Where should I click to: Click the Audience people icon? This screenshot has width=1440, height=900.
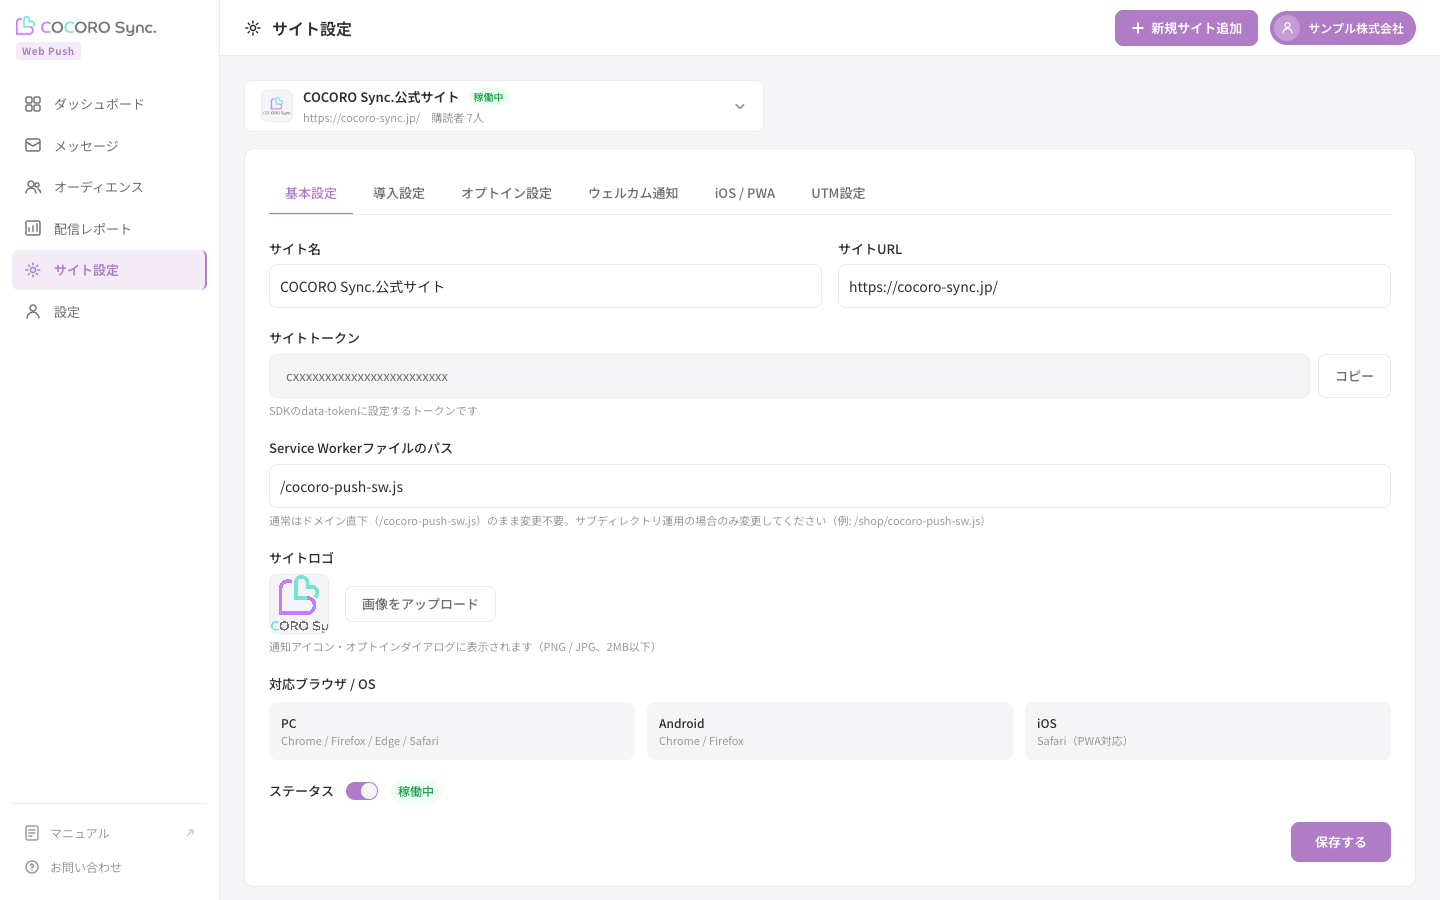tap(33, 187)
